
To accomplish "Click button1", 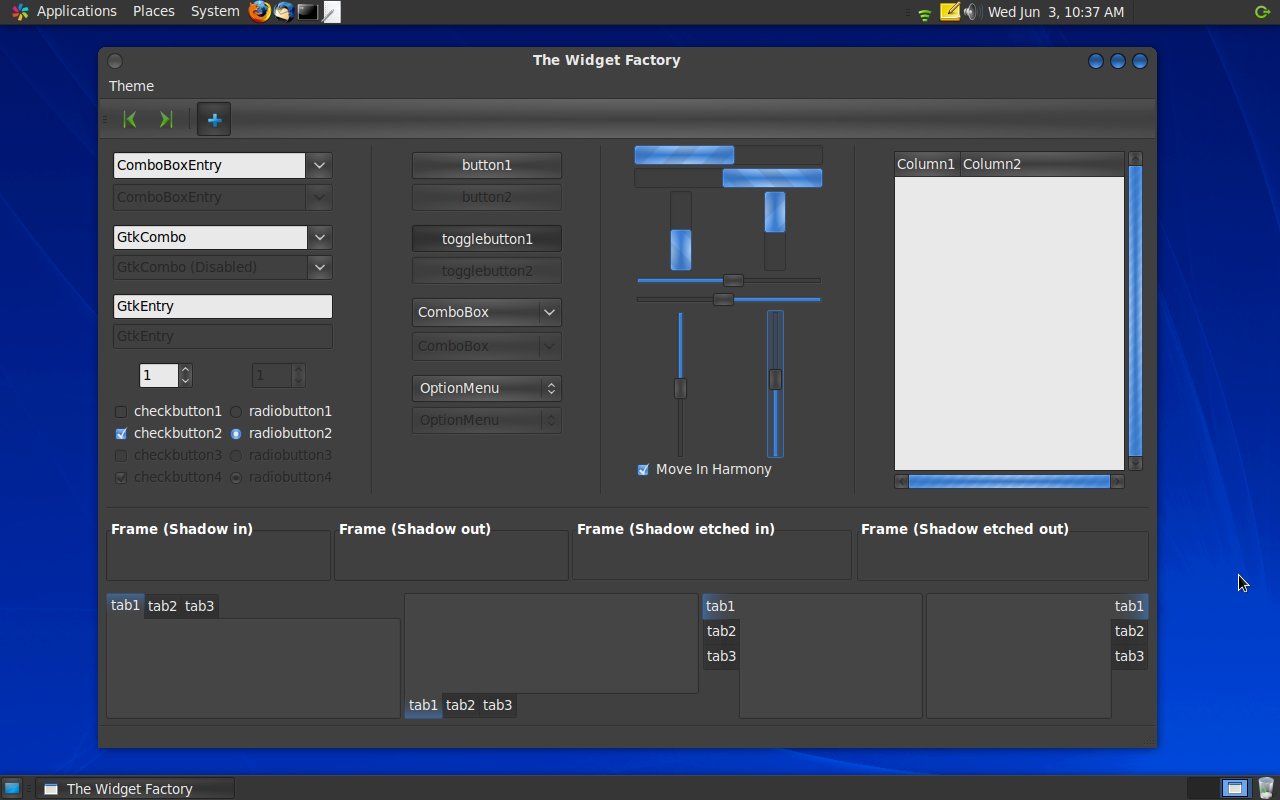I will tap(487, 165).
